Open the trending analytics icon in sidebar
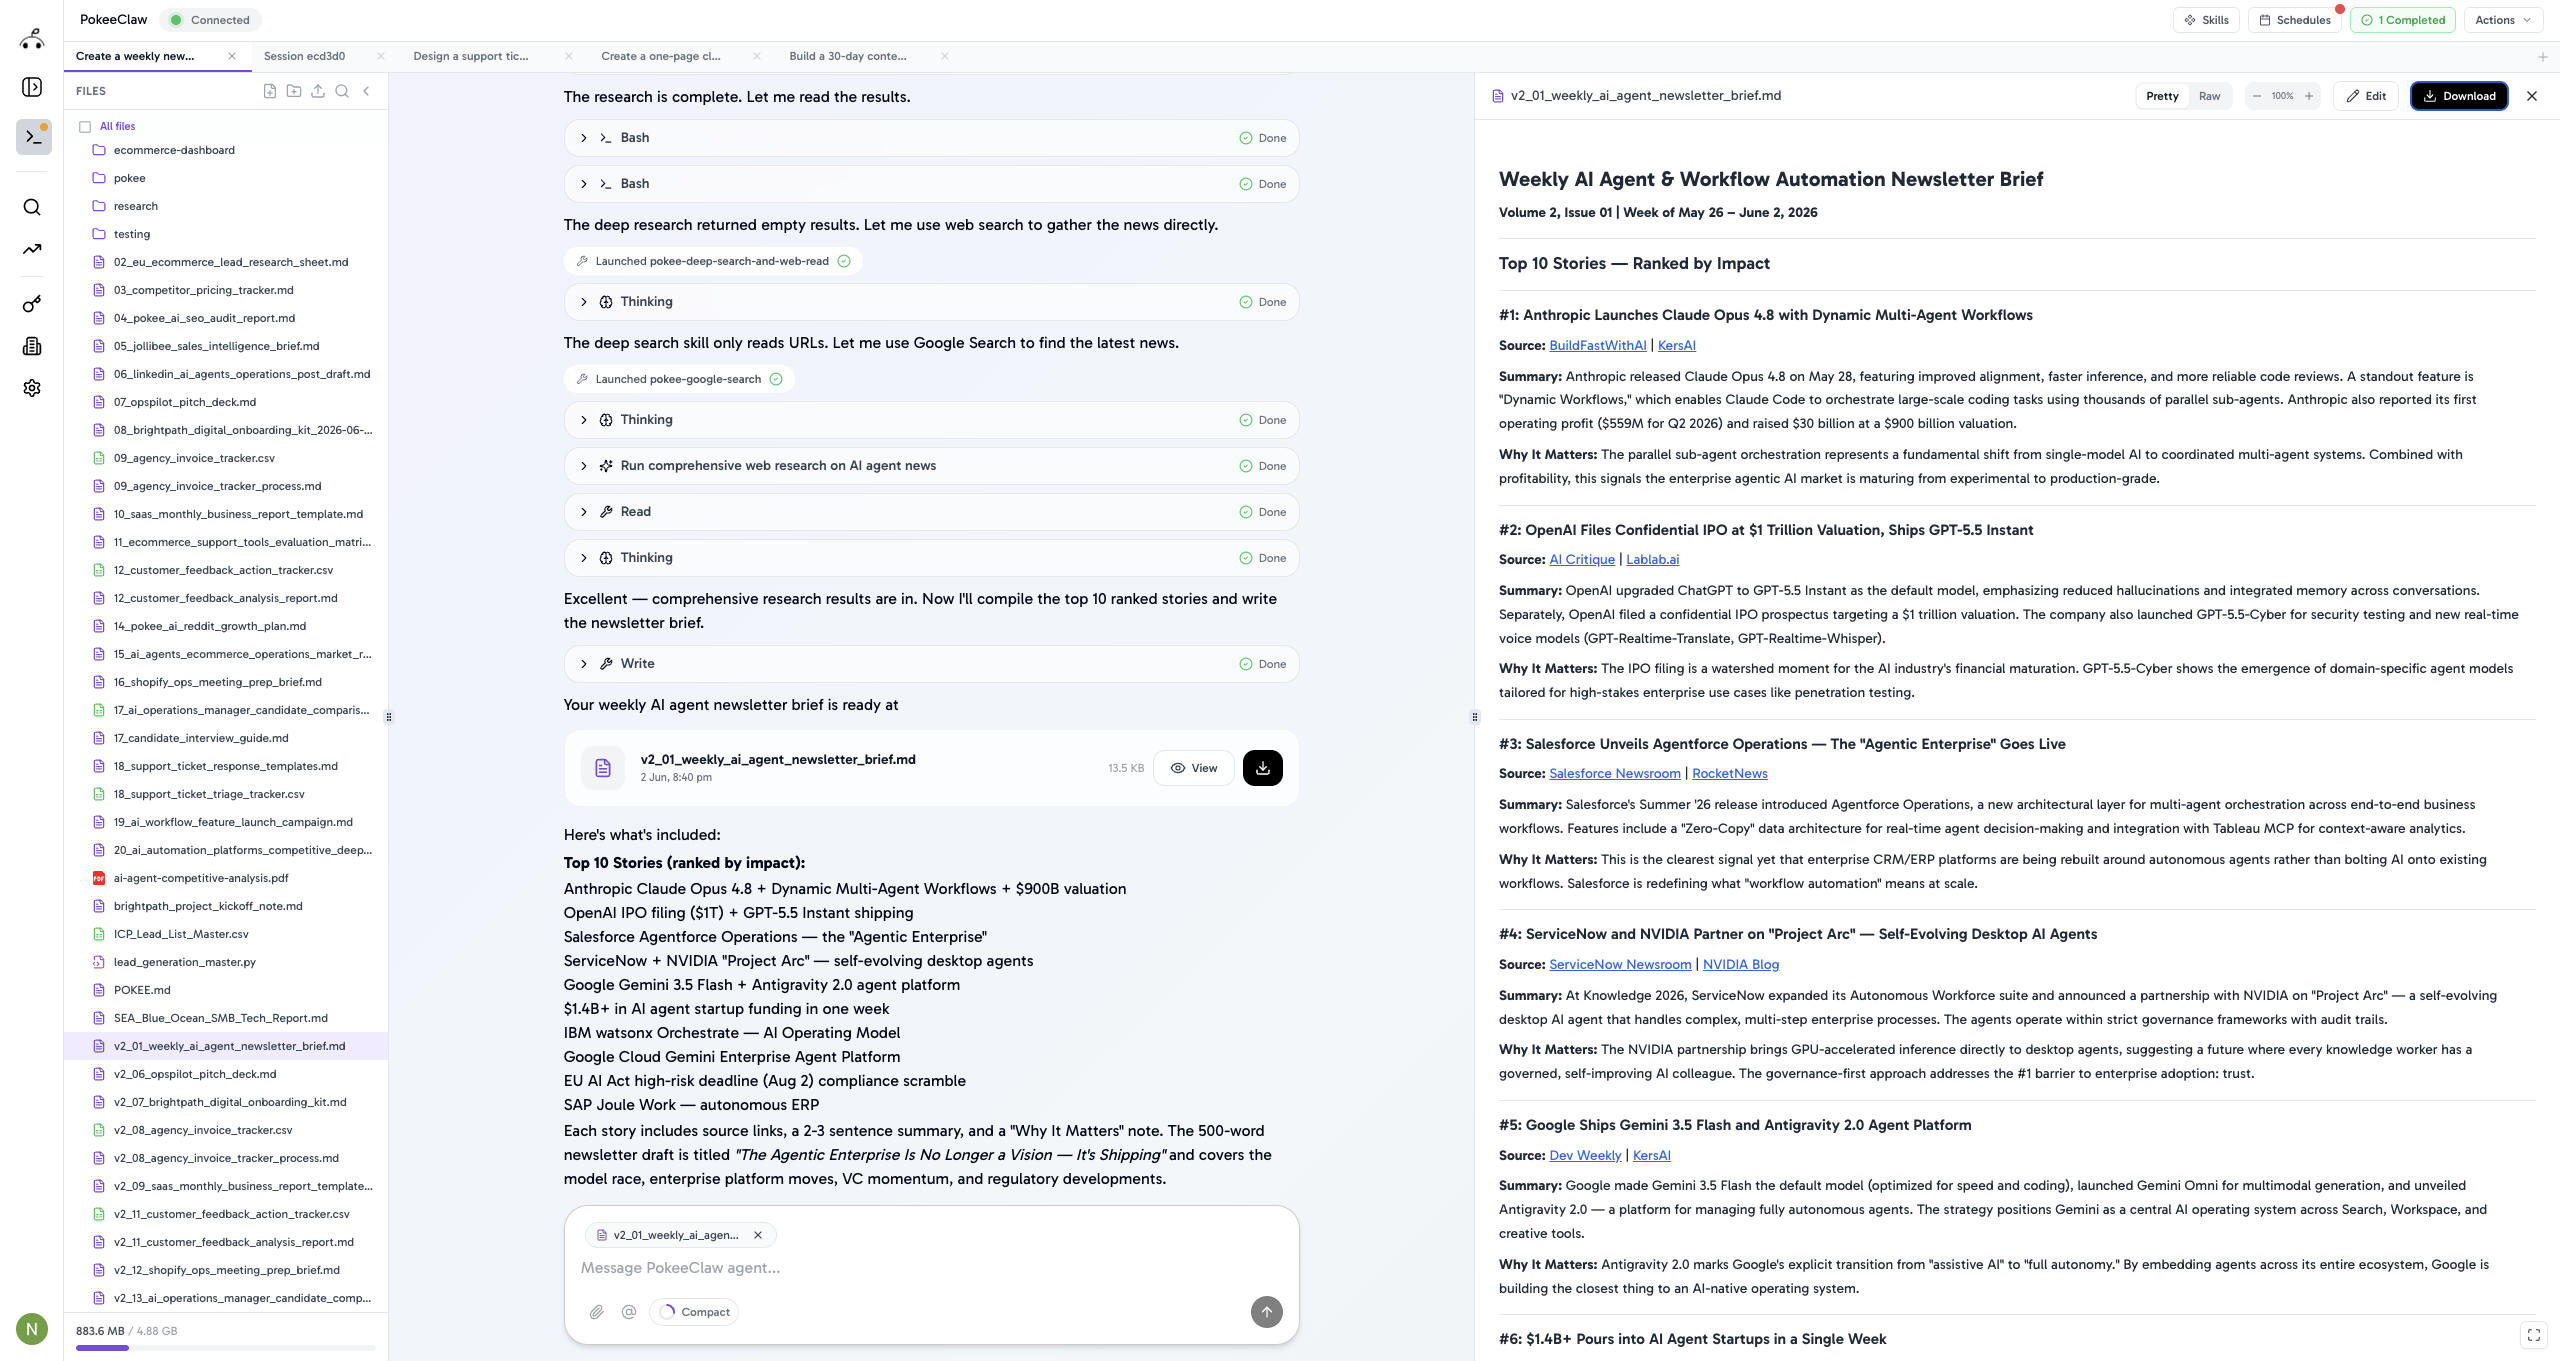 click(32, 249)
